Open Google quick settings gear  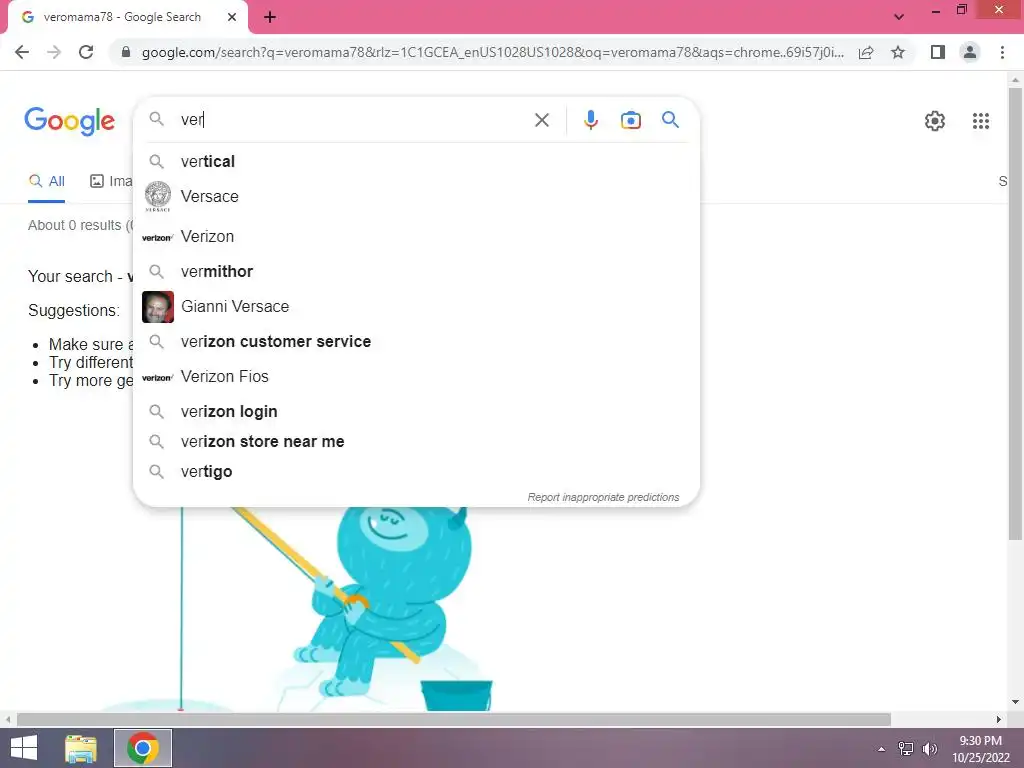pos(935,121)
